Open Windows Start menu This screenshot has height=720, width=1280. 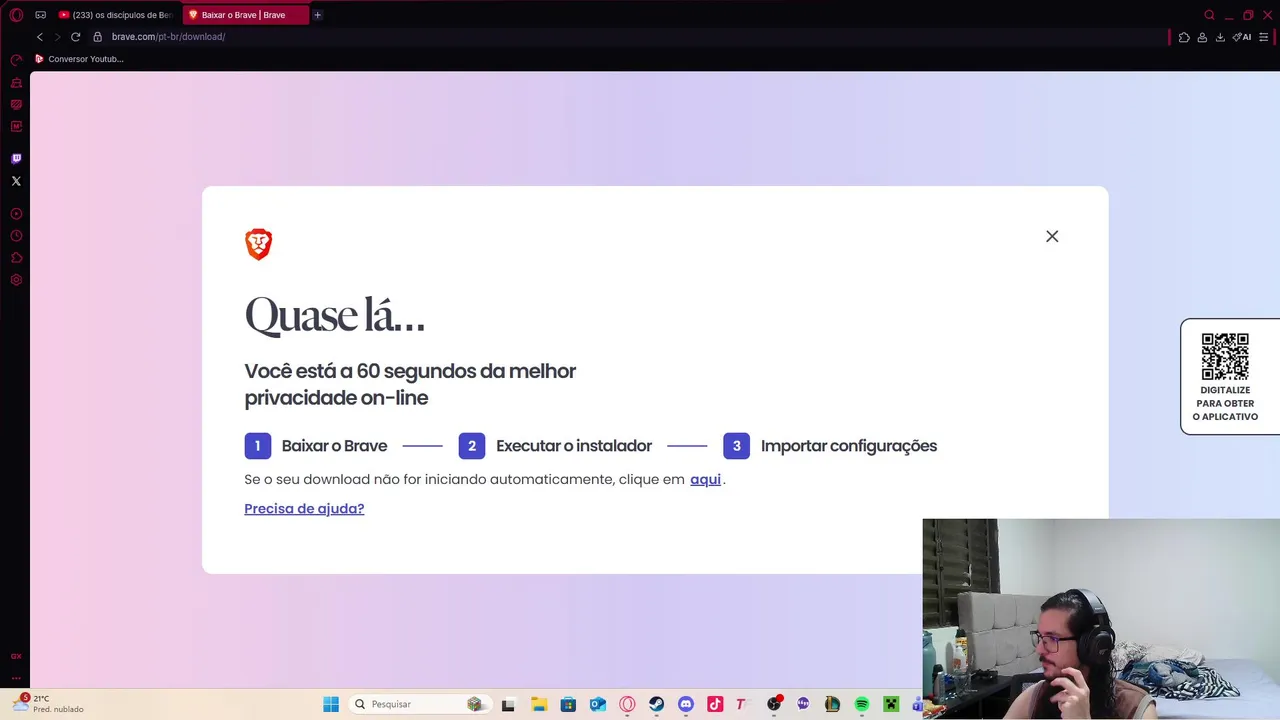(x=331, y=704)
